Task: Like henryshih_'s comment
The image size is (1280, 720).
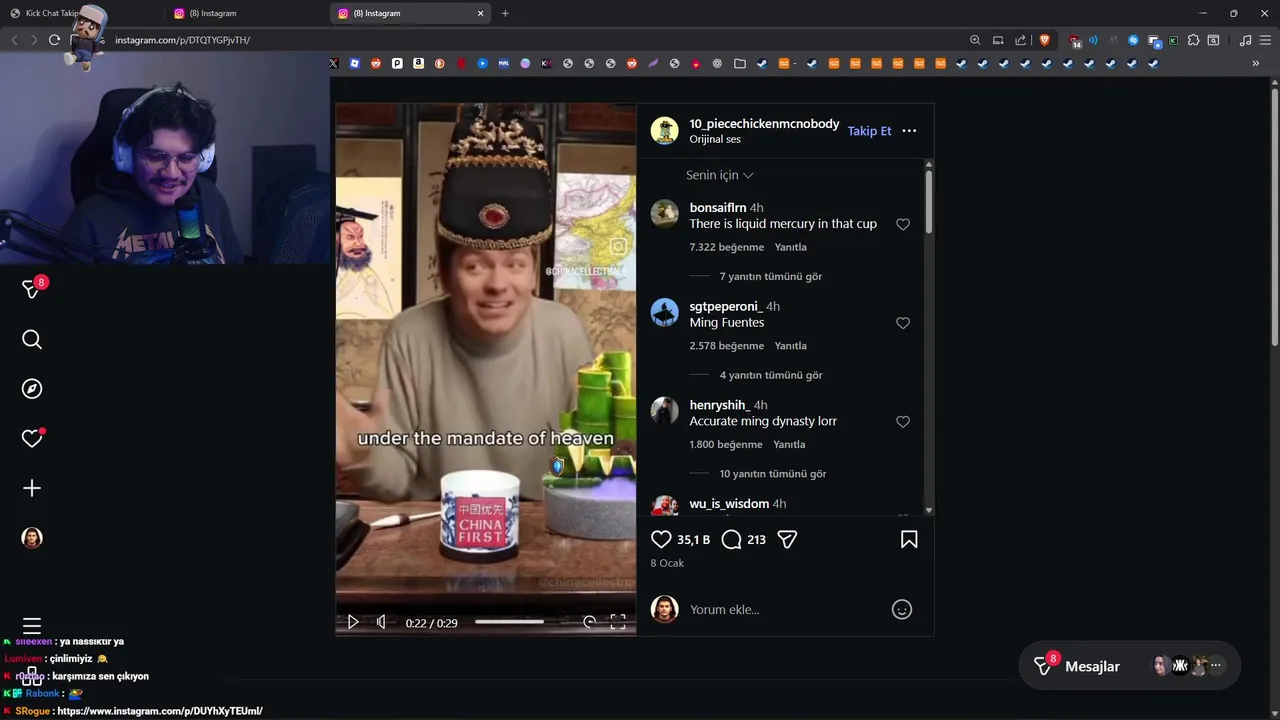Action: [903, 422]
